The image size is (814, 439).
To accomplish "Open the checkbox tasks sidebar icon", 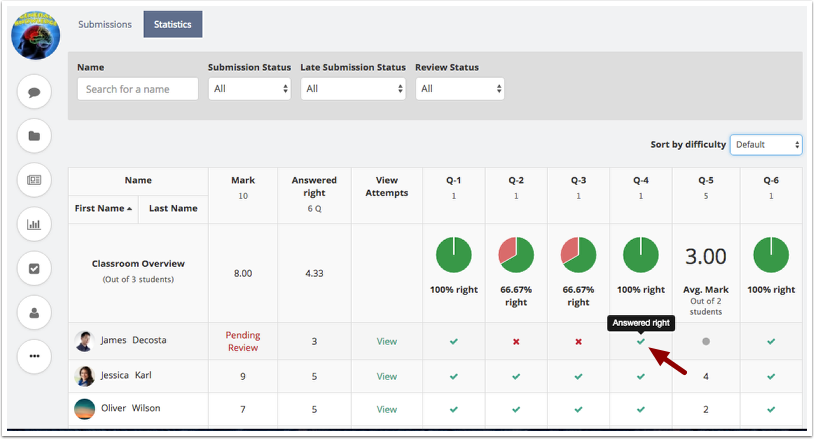I will click(x=34, y=268).
